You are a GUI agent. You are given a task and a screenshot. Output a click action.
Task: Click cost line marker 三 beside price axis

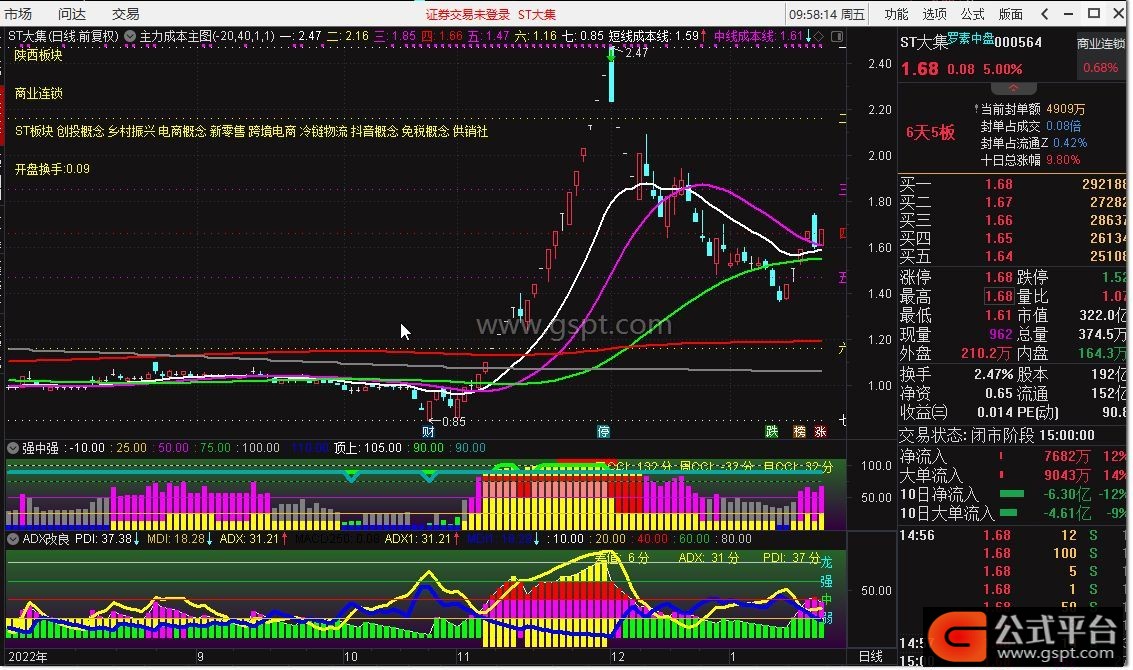pyautogui.click(x=842, y=189)
